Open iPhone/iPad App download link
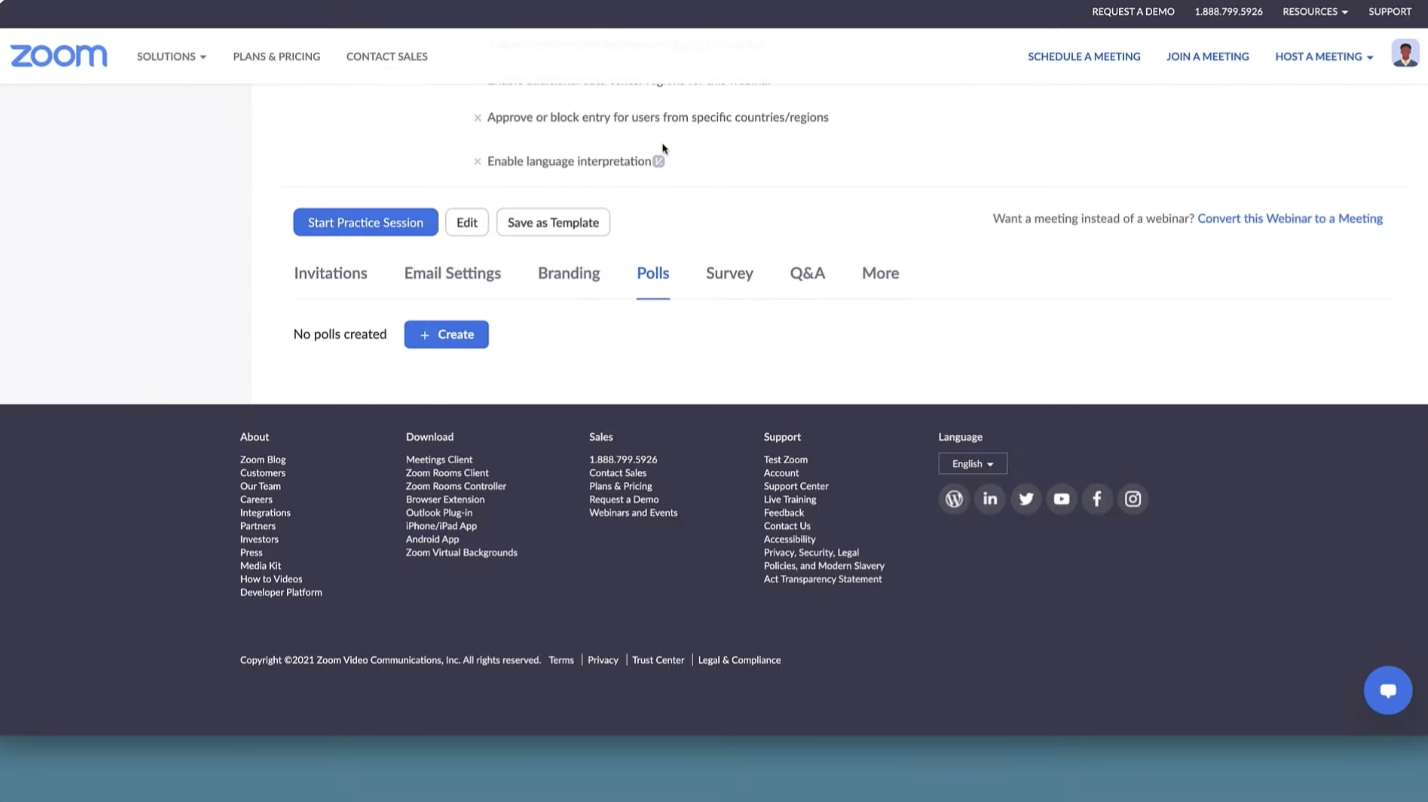 [x=441, y=526]
